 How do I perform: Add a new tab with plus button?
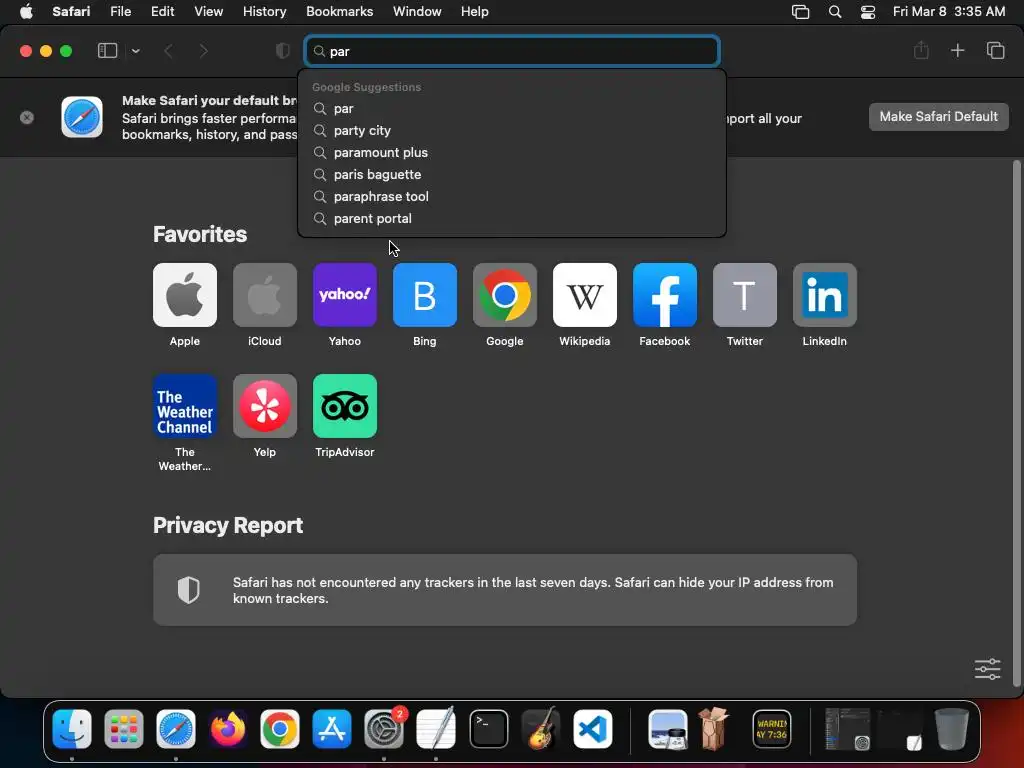pos(957,50)
